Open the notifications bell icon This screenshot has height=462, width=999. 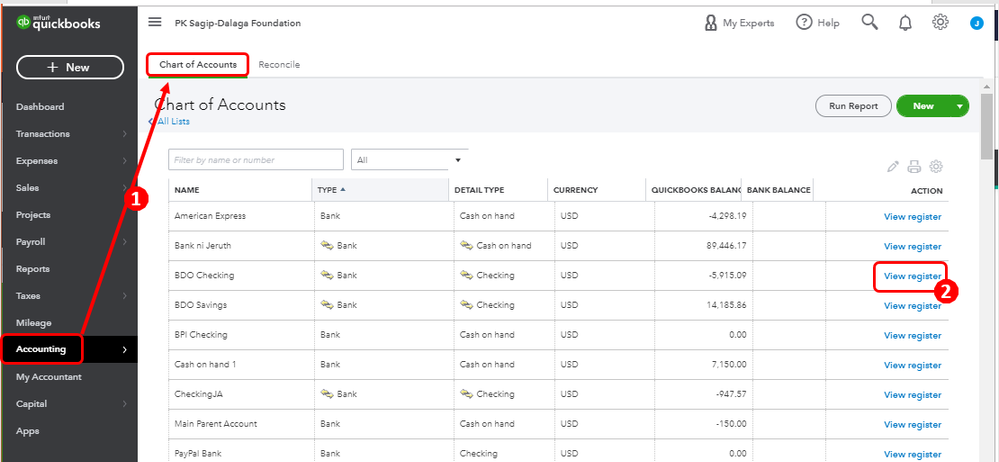pyautogui.click(x=906, y=23)
